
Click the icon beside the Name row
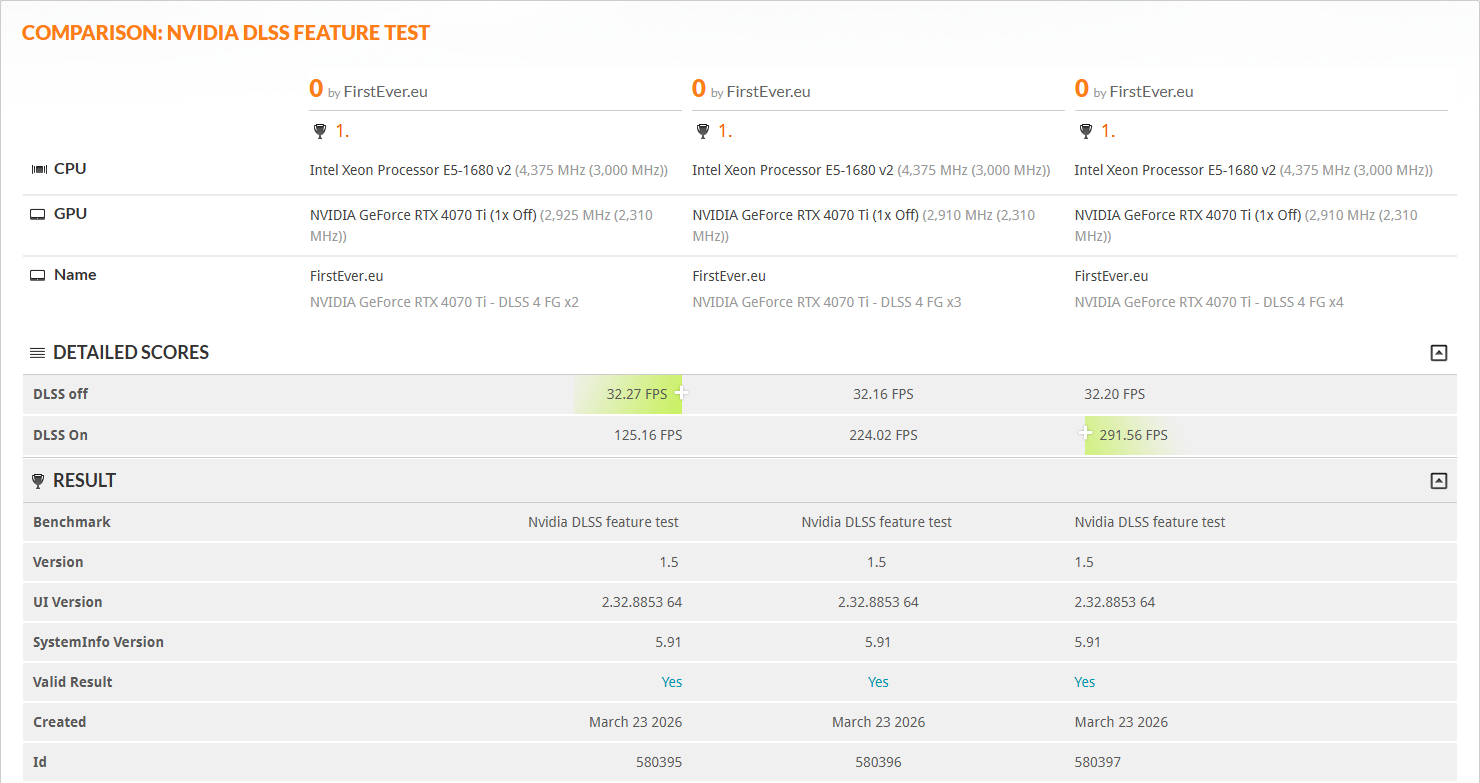click(x=38, y=273)
